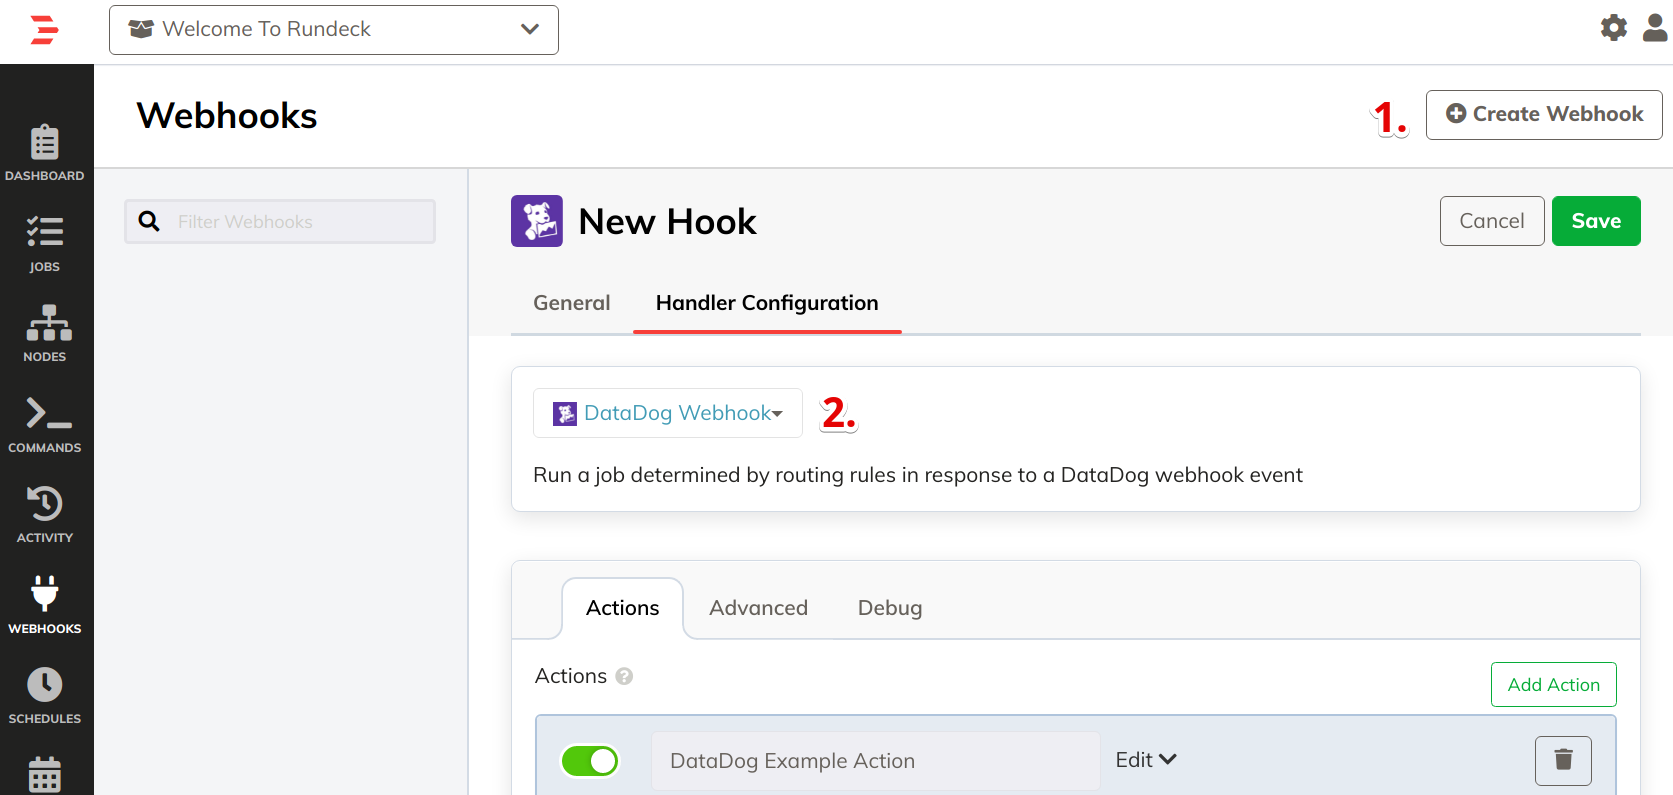Go to Jobs in sidebar
This screenshot has height=795, width=1673.
[45, 245]
